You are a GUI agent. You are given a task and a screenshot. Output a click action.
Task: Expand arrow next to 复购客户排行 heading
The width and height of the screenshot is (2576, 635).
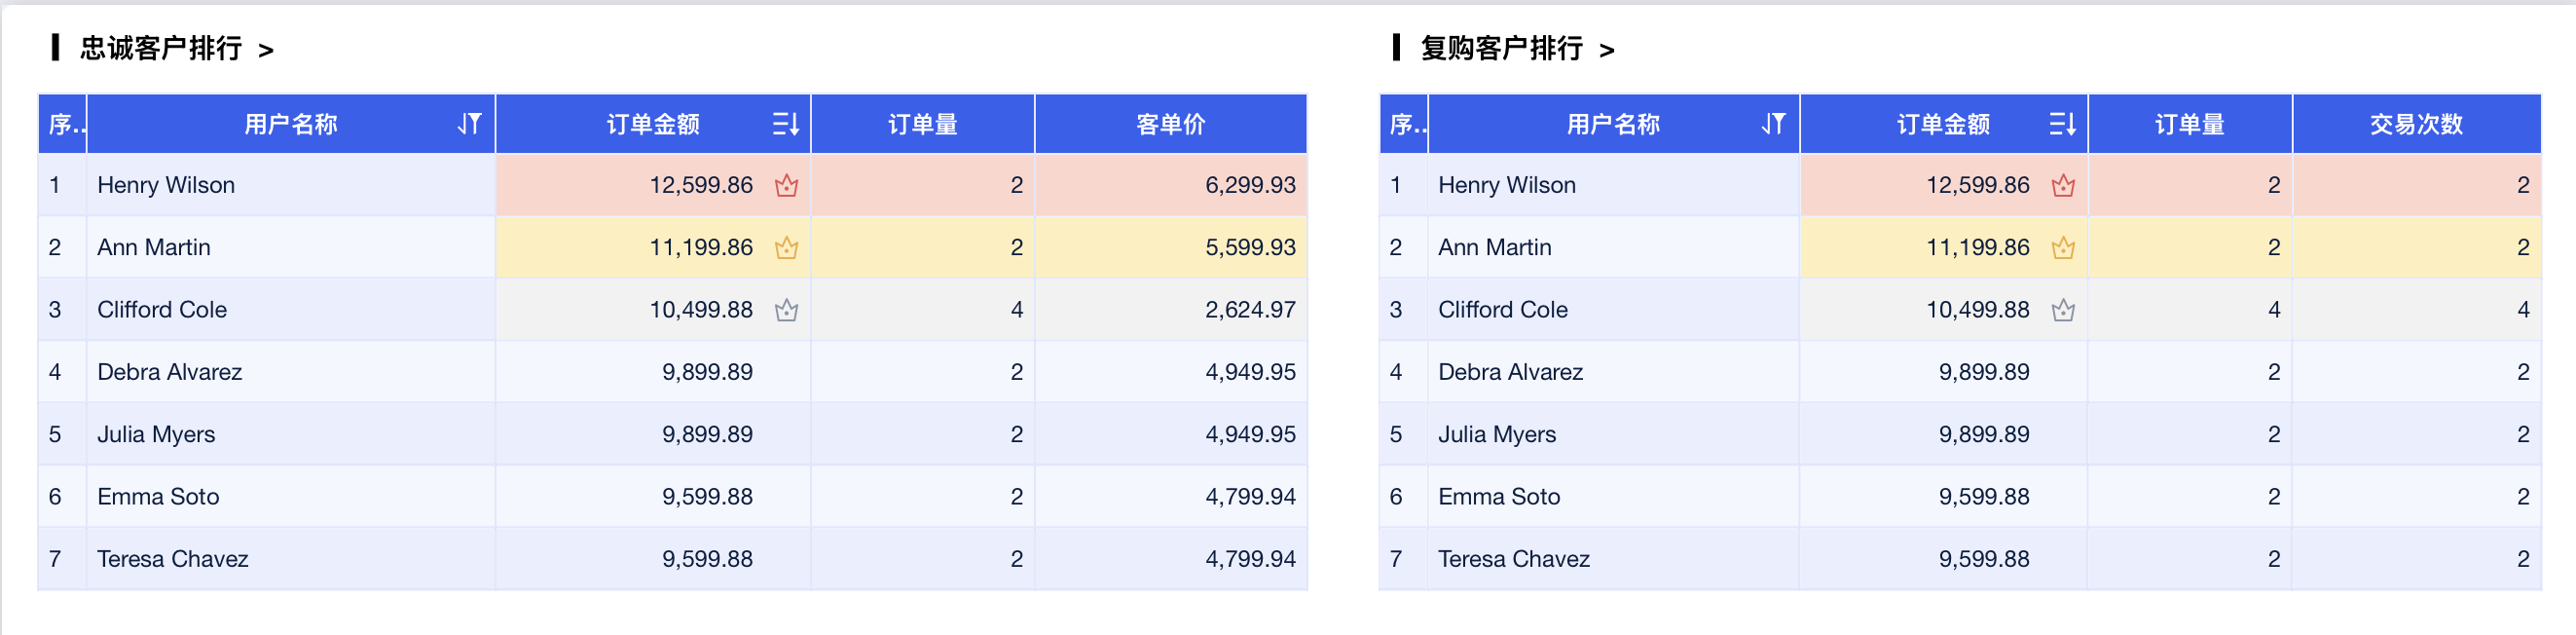[x=1607, y=50]
